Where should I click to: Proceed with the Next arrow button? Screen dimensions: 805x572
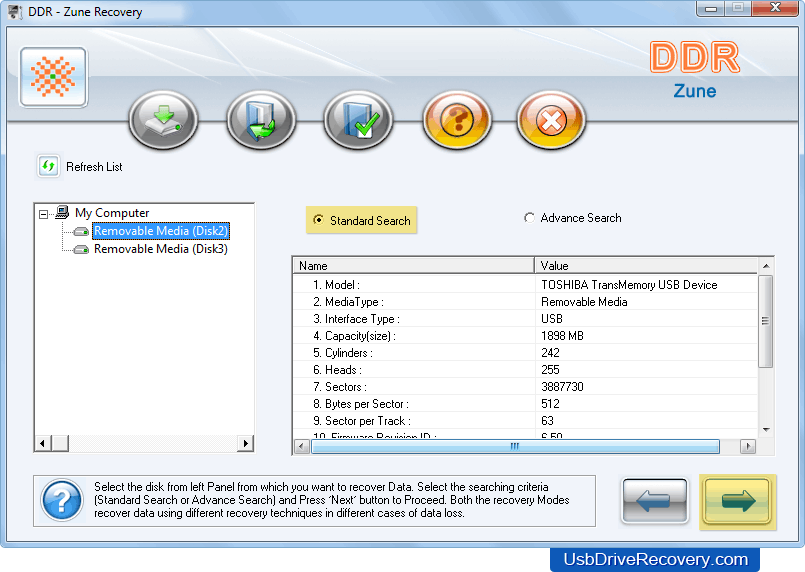point(737,501)
